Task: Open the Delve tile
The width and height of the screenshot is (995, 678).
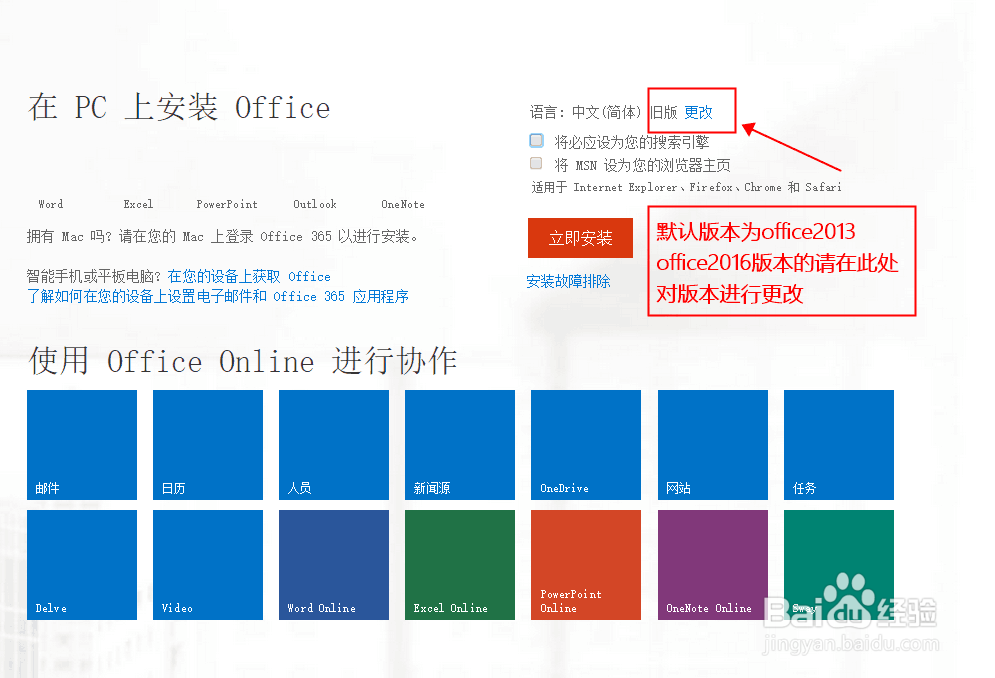Action: [82, 564]
